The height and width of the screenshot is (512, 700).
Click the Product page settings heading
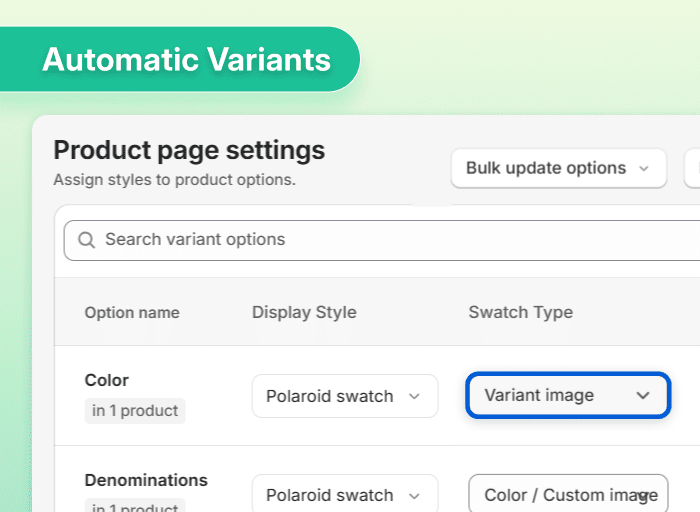(x=189, y=150)
